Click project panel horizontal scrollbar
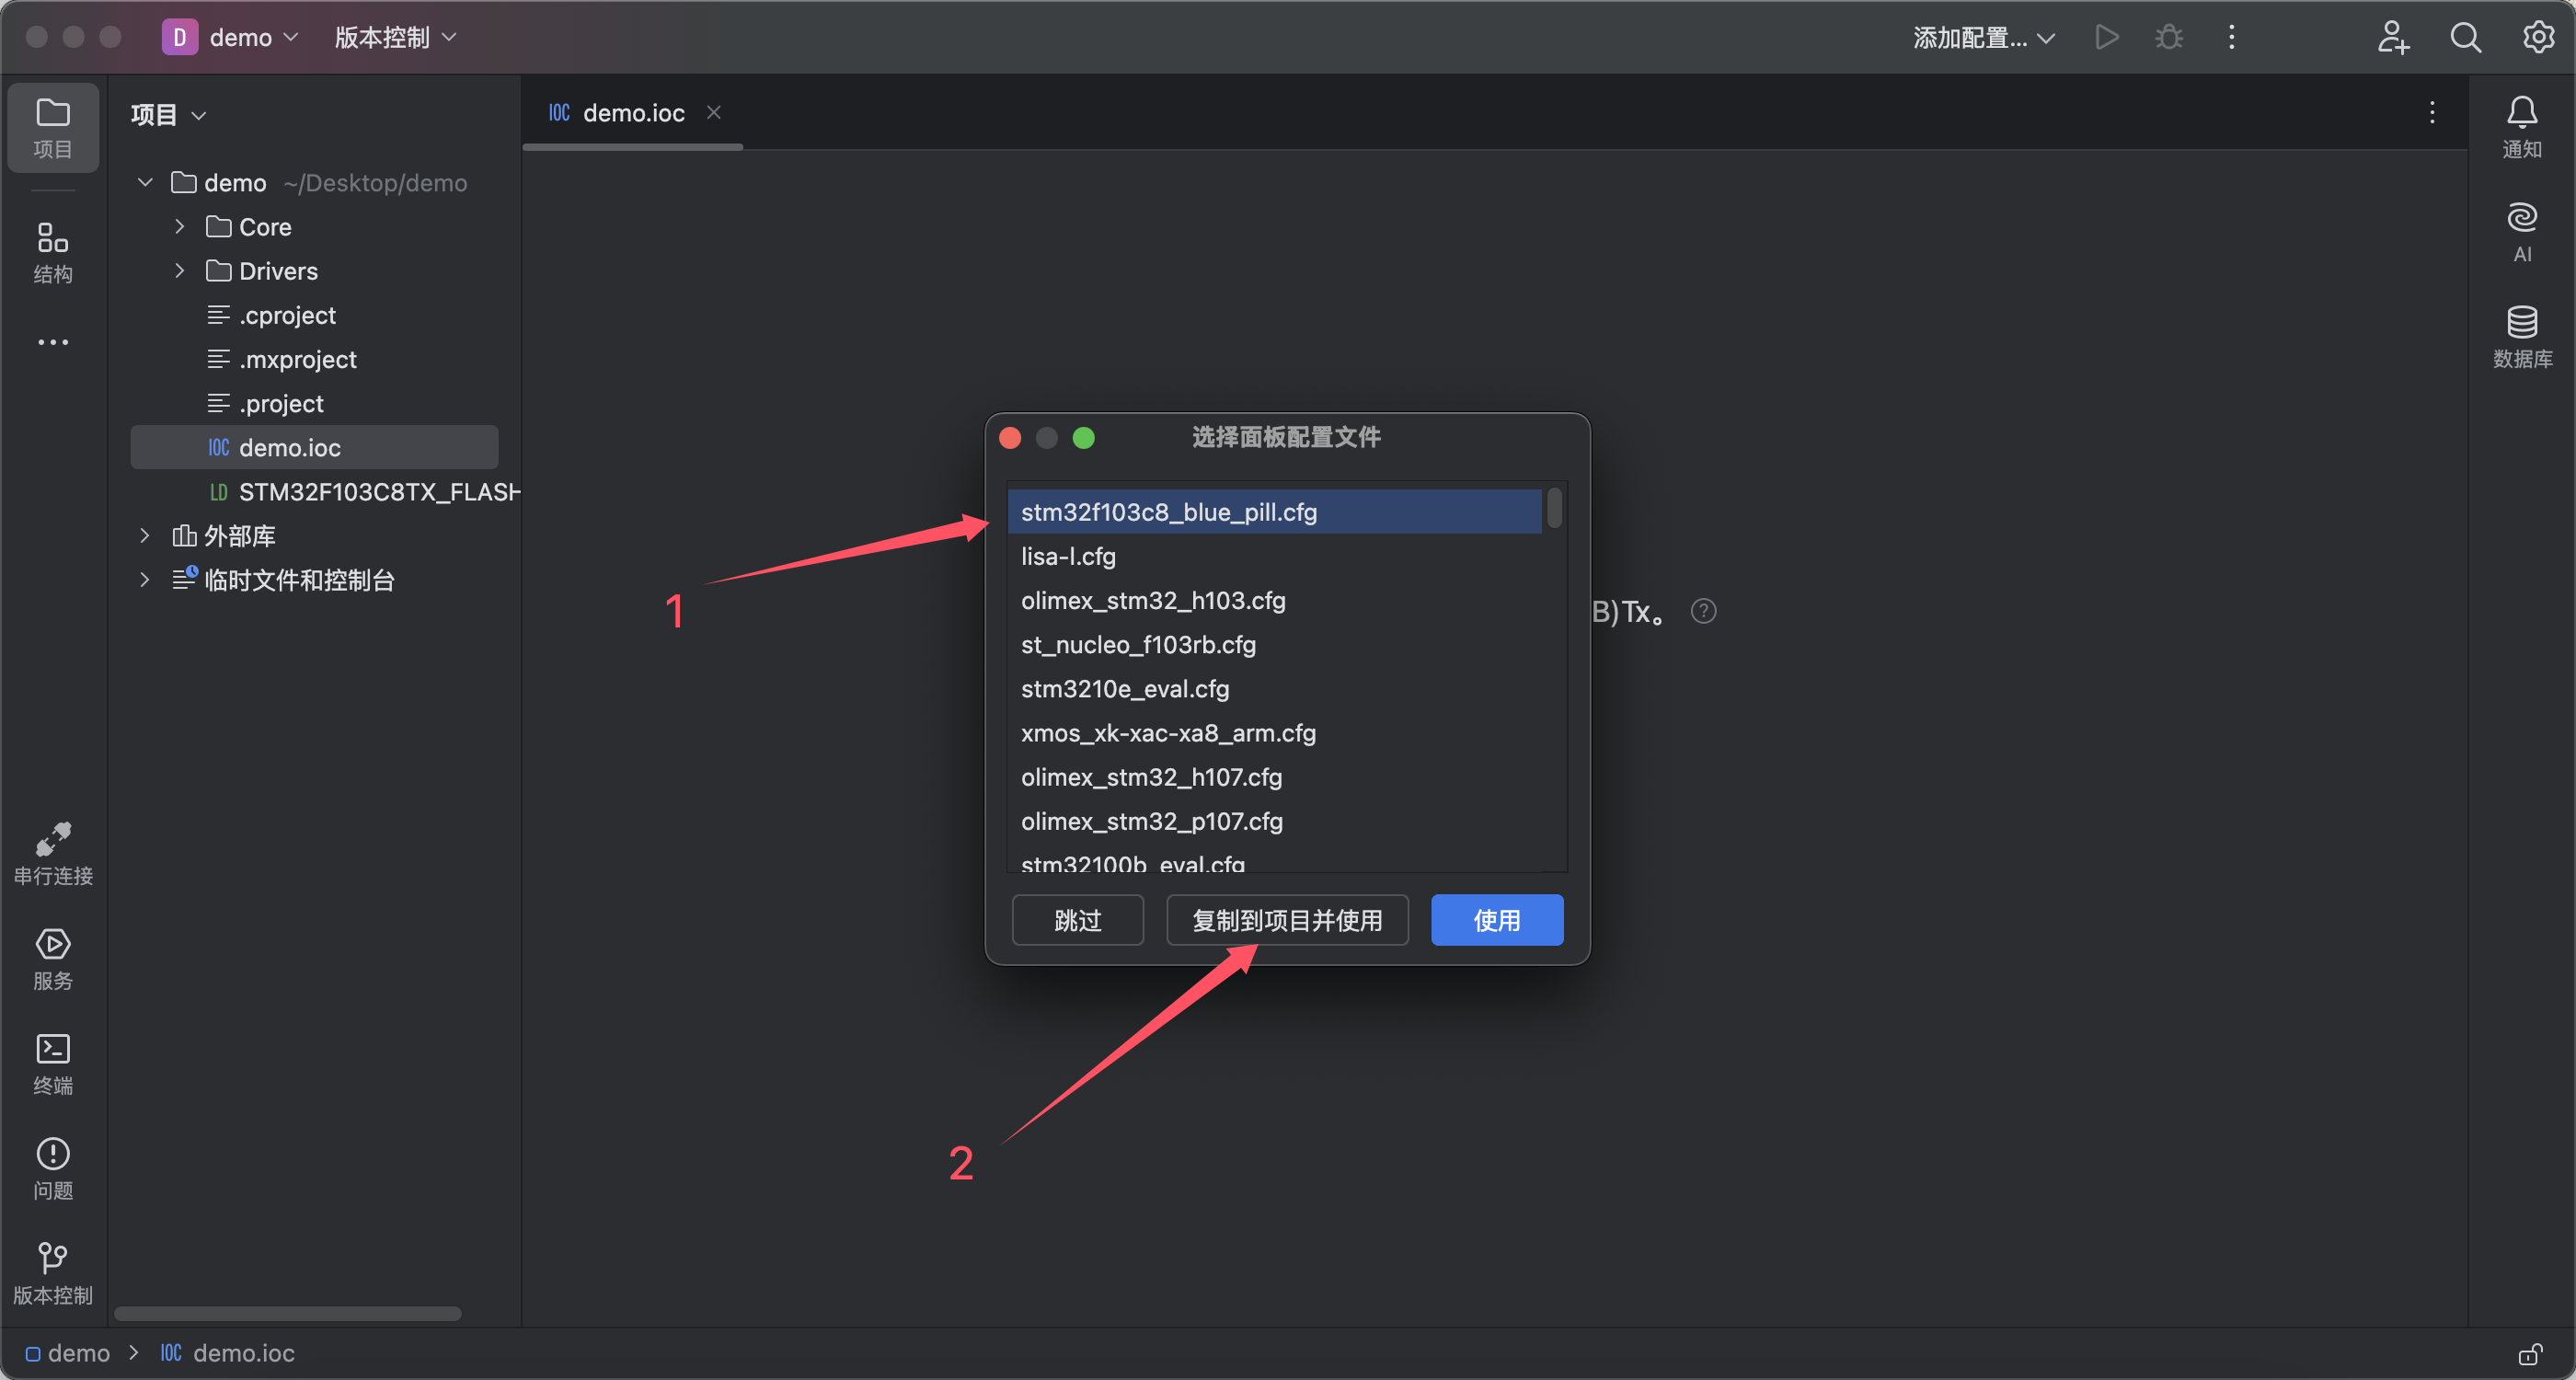The image size is (2576, 1380). pos(288,1313)
